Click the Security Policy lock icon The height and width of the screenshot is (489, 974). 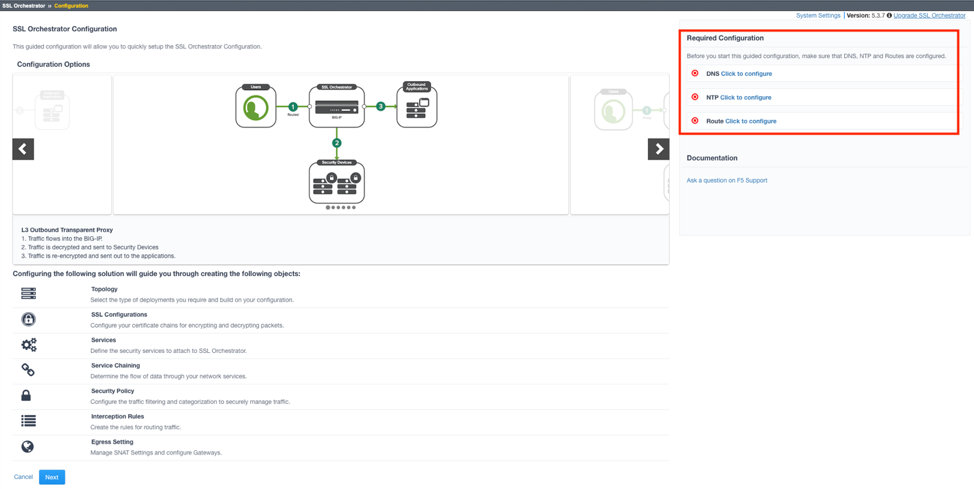click(x=27, y=396)
